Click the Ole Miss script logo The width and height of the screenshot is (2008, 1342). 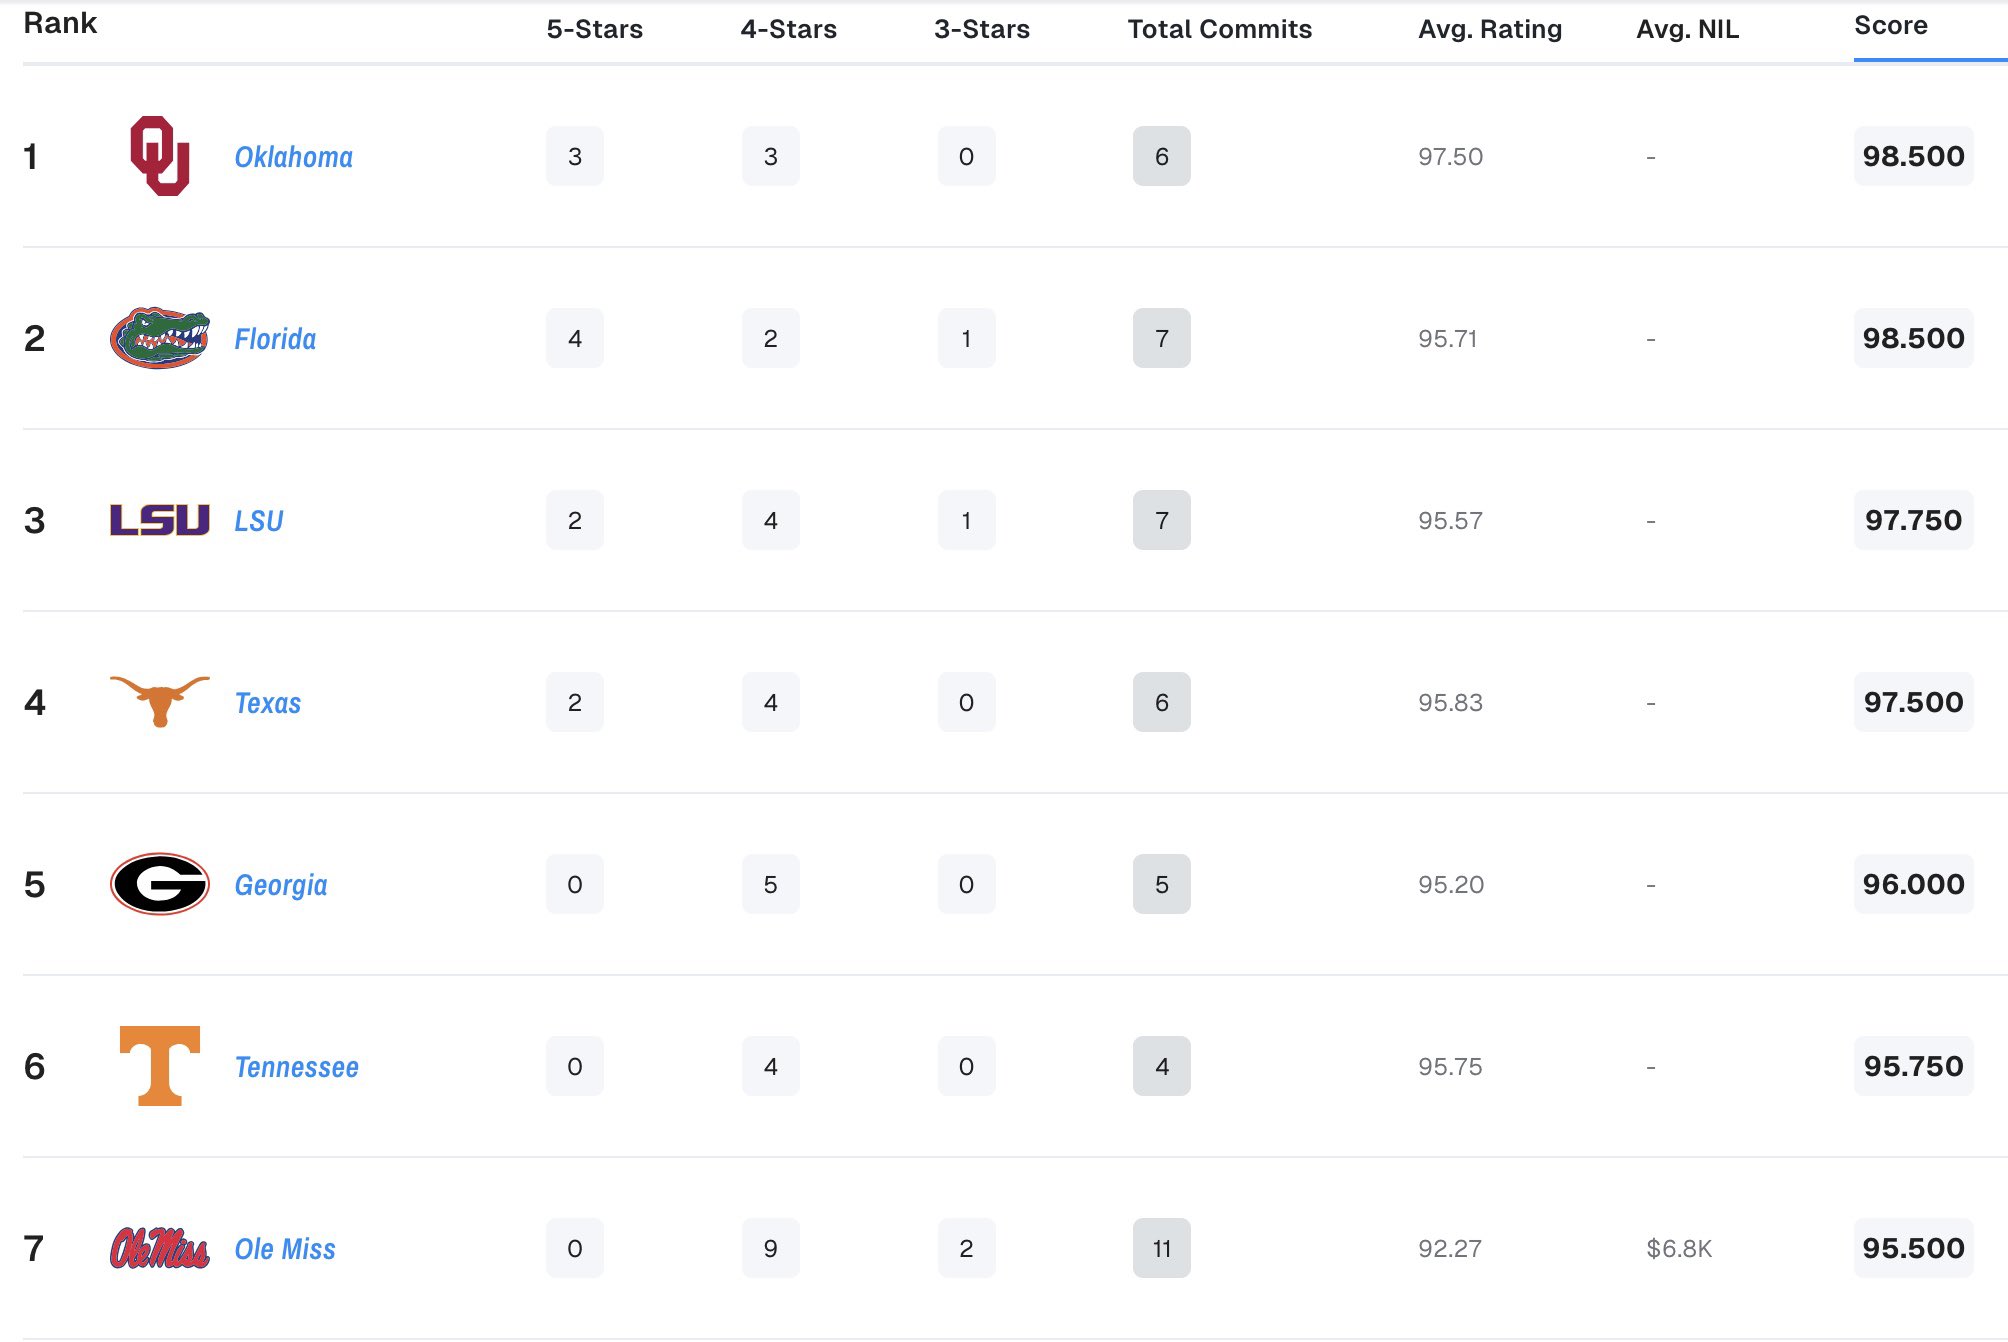159,1248
